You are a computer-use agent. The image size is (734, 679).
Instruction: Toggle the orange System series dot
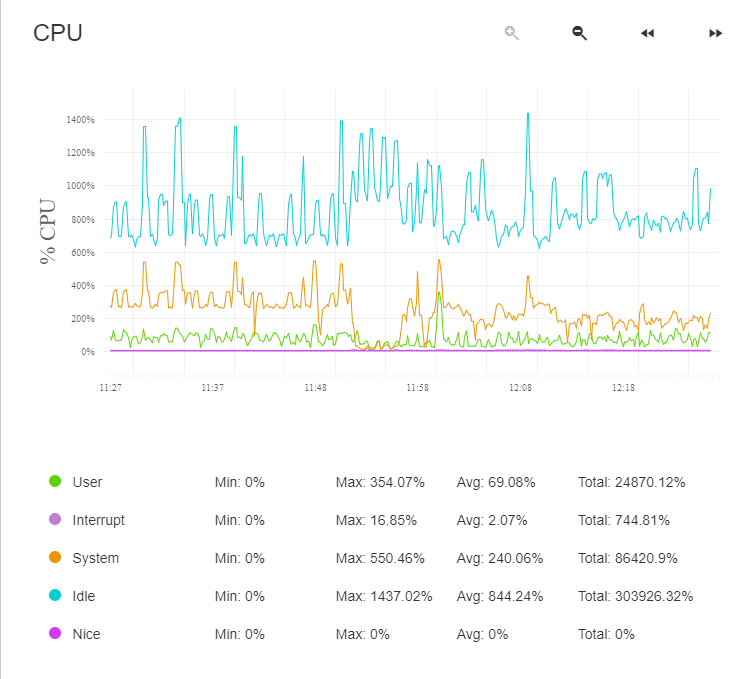[x=55, y=558]
